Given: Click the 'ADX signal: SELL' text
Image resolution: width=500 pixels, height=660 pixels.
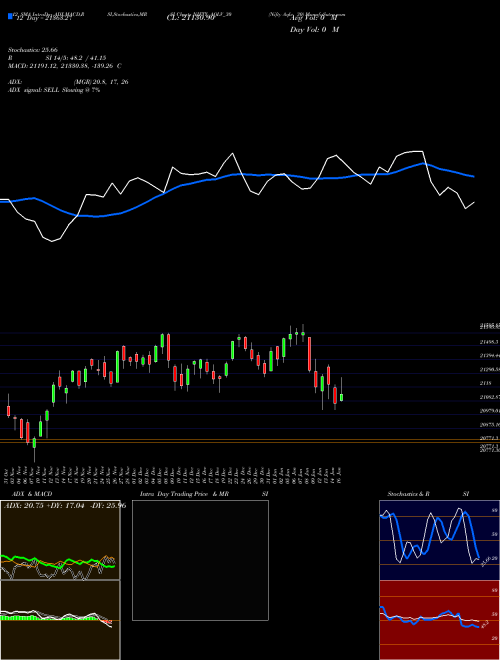Looking at the screenshot, I should point(34,90).
